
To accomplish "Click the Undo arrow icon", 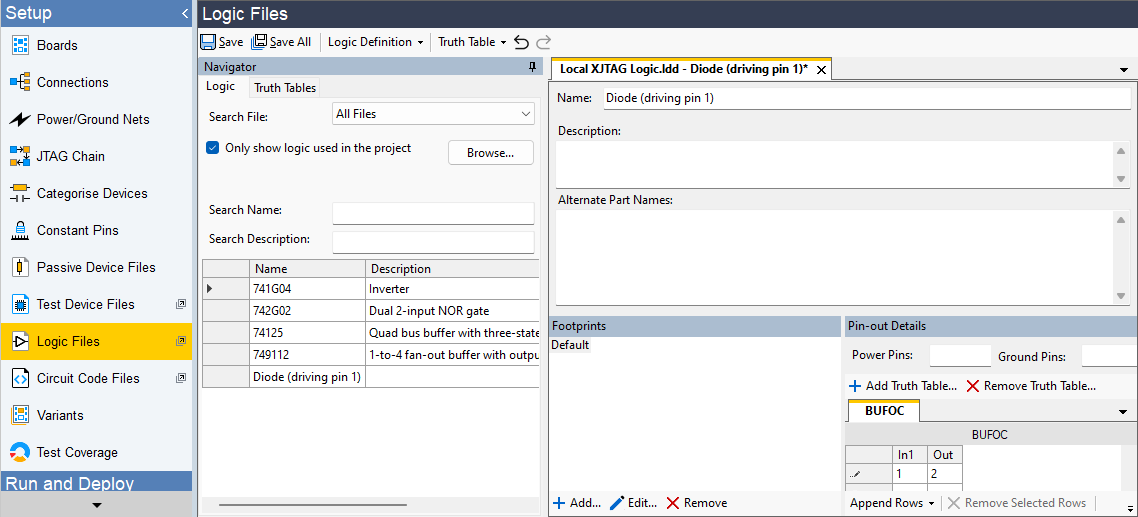I will 521,42.
